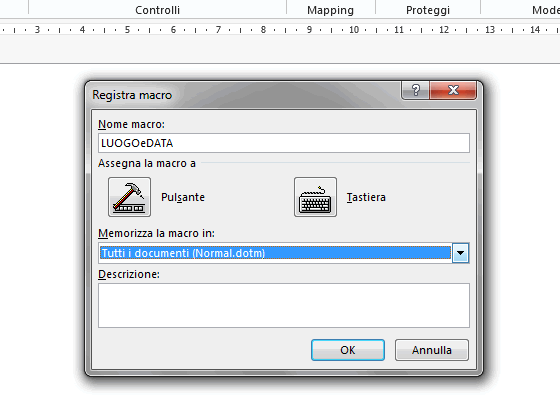Click the Tastiera label text

(366, 197)
